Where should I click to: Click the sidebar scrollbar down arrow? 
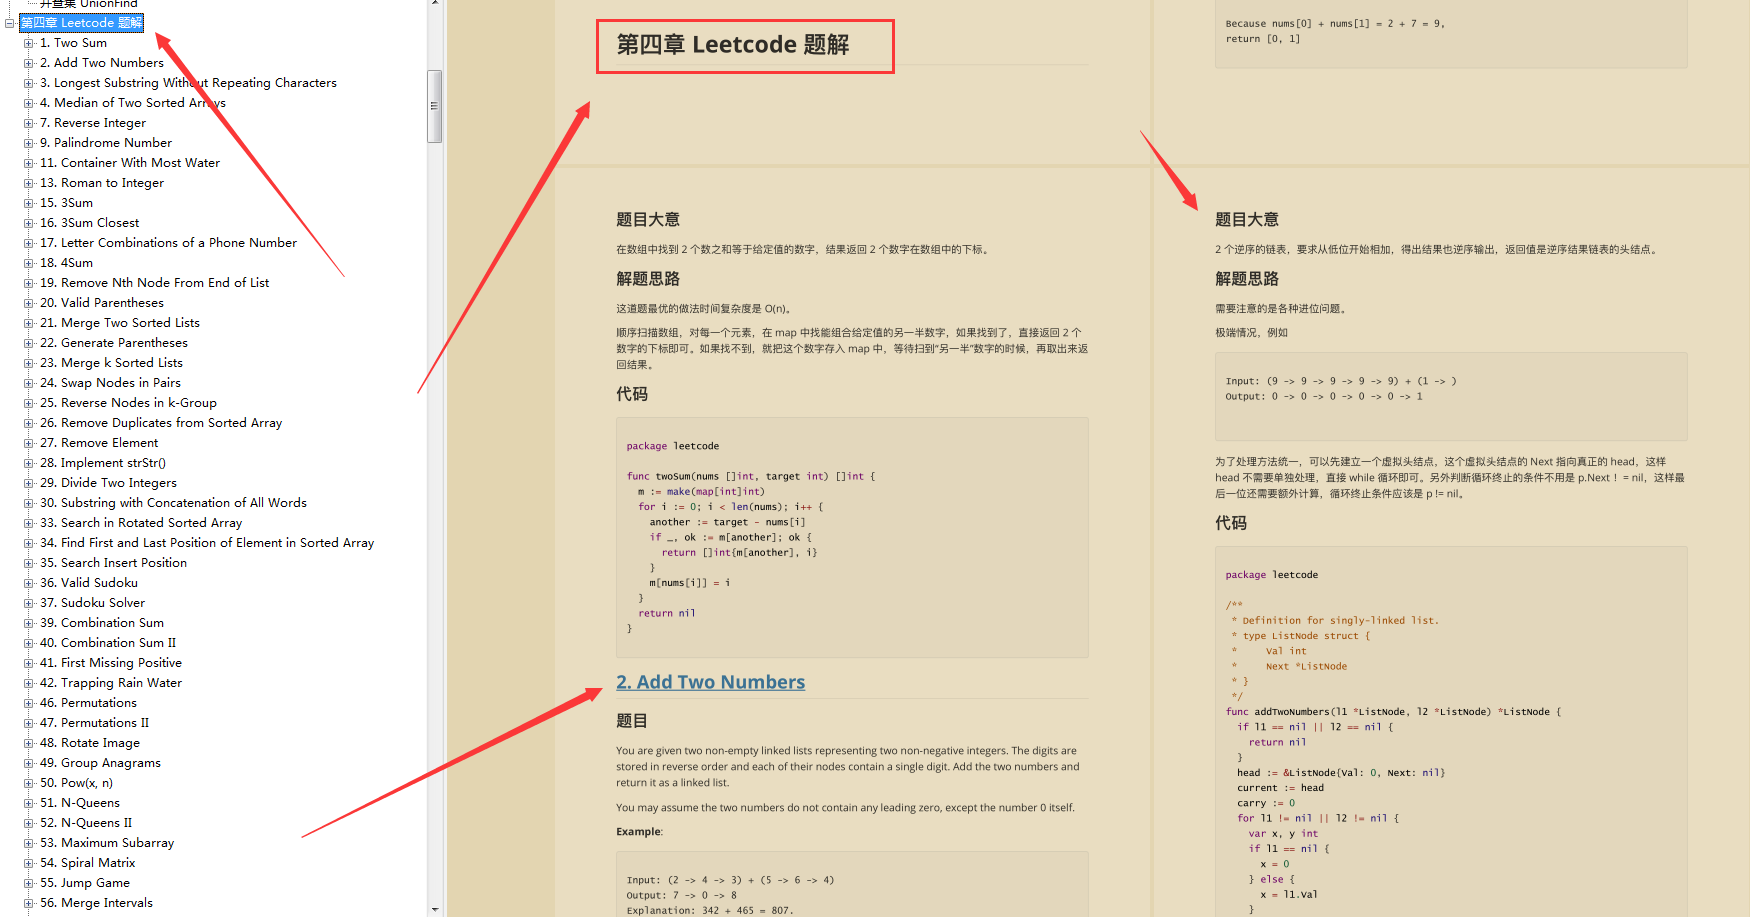click(x=433, y=907)
